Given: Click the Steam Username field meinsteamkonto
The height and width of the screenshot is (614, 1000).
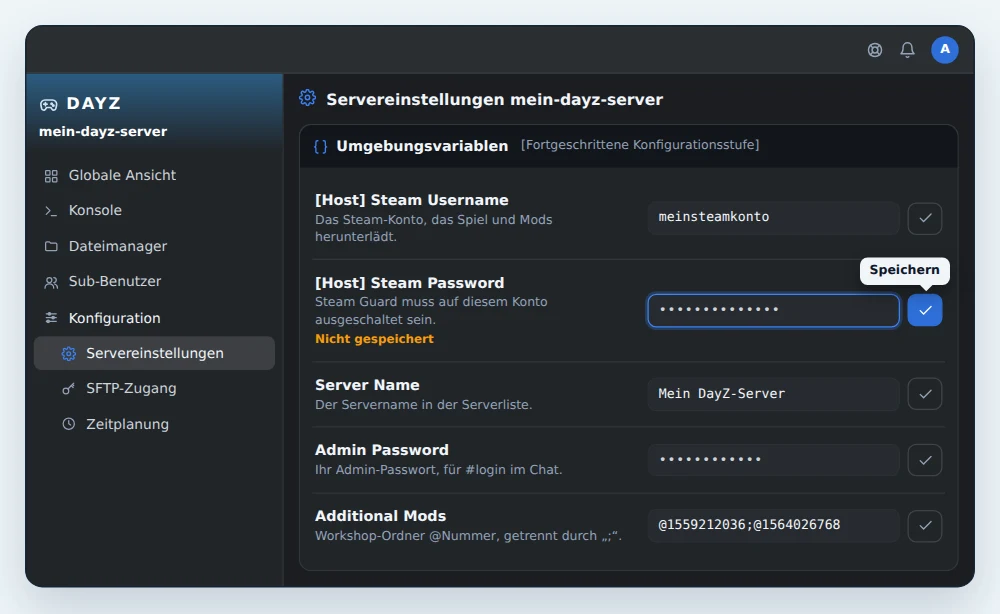Looking at the screenshot, I should (774, 218).
